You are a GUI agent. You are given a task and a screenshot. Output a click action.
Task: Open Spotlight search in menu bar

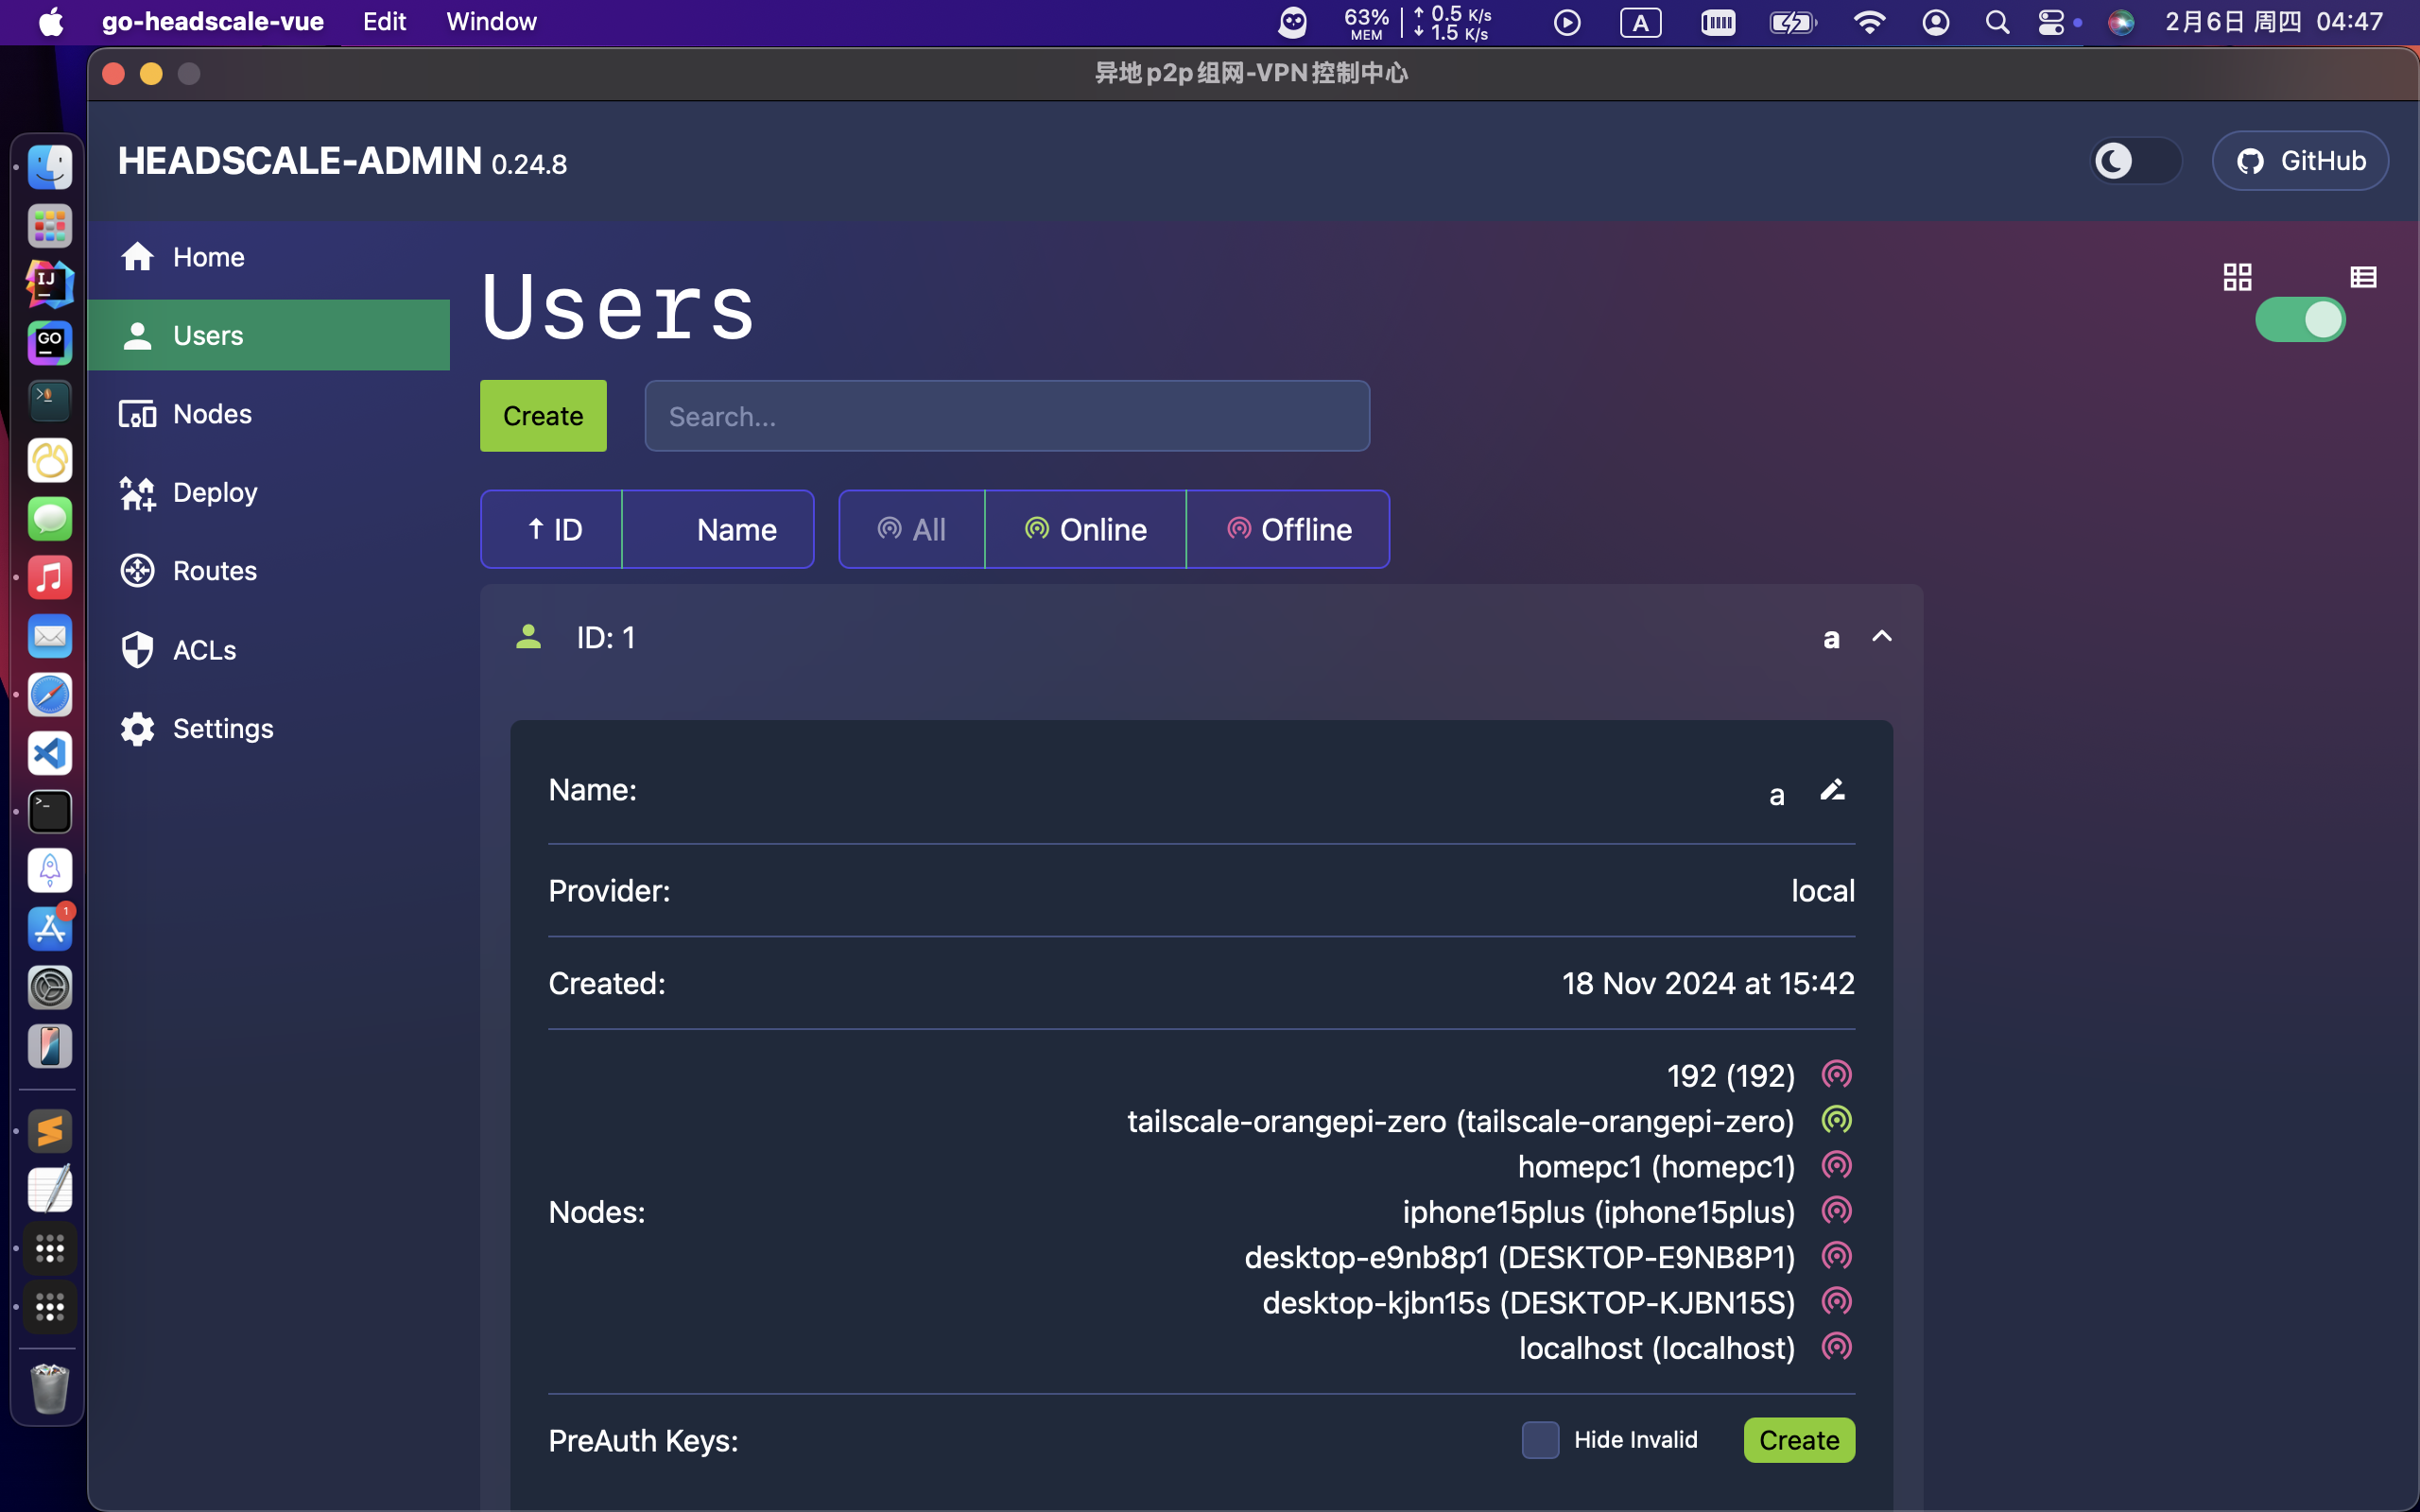click(x=1997, y=22)
